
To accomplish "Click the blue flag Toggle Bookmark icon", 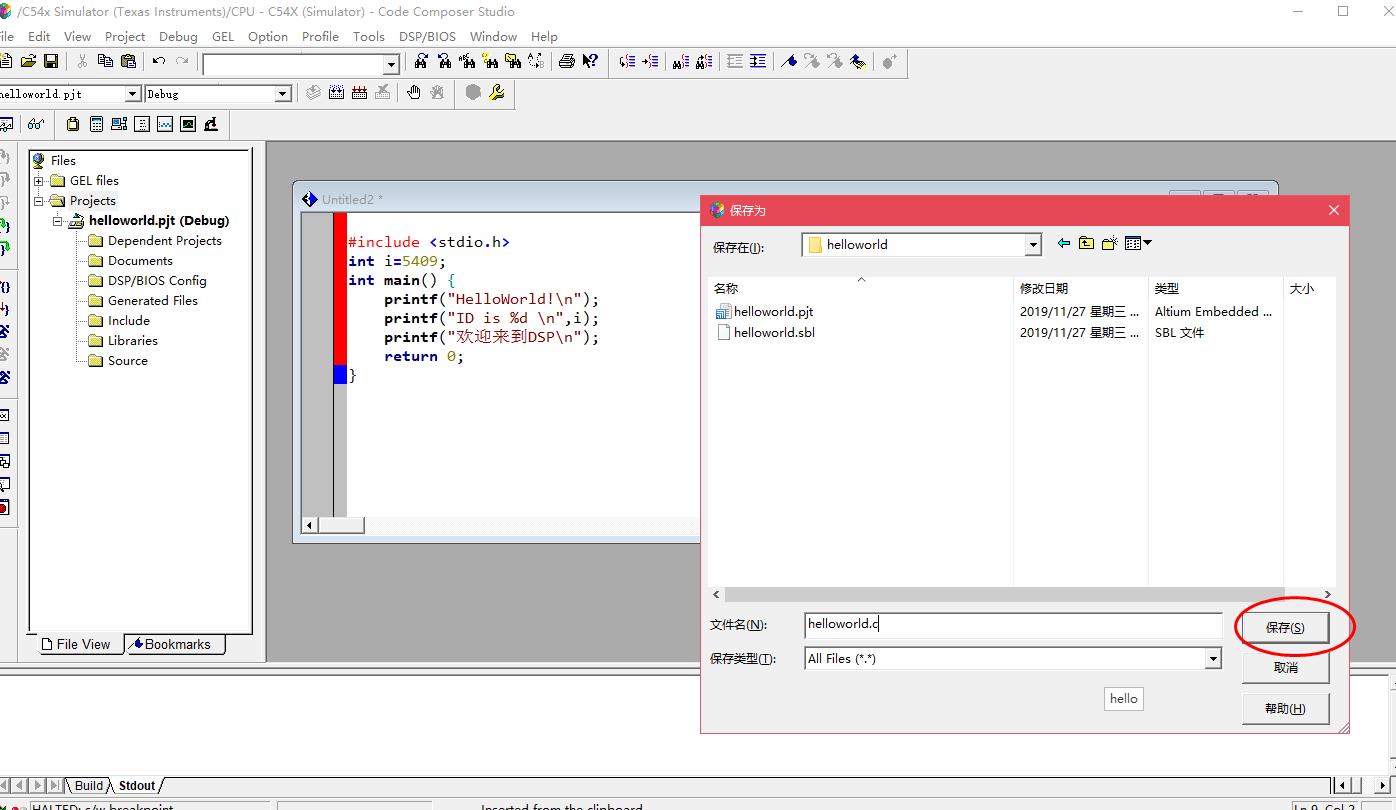I will coord(789,62).
